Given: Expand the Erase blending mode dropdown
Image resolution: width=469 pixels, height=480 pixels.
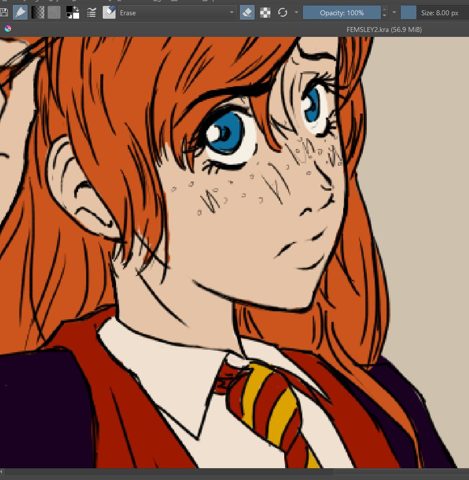Looking at the screenshot, I should [232, 13].
